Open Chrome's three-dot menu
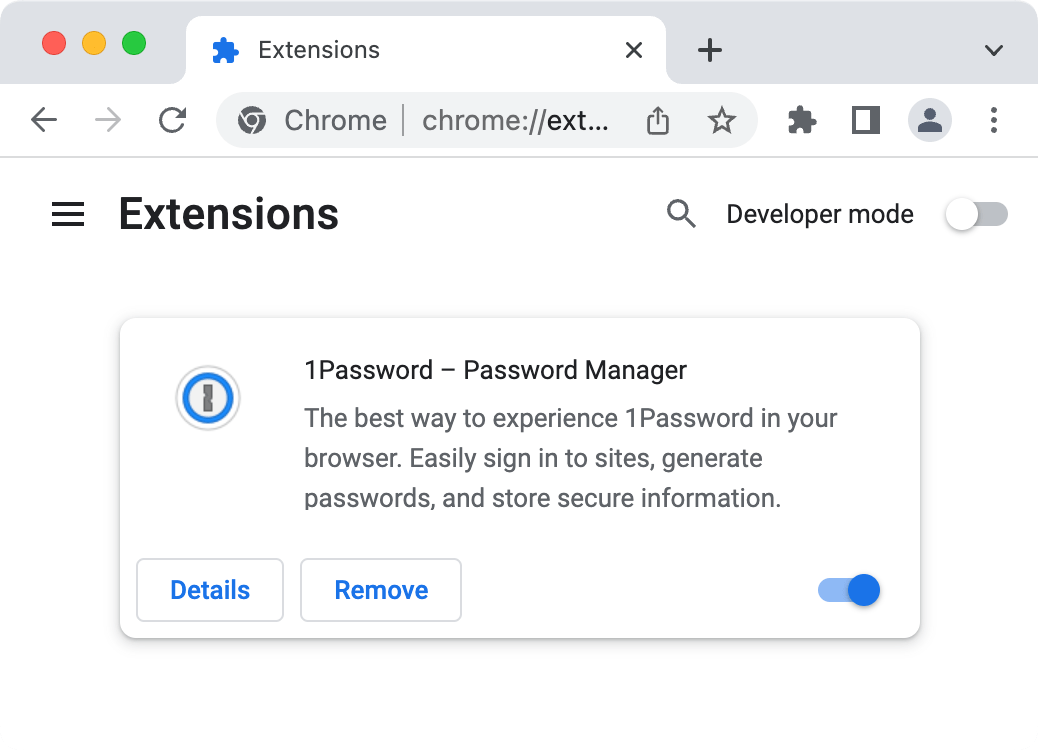 point(994,120)
